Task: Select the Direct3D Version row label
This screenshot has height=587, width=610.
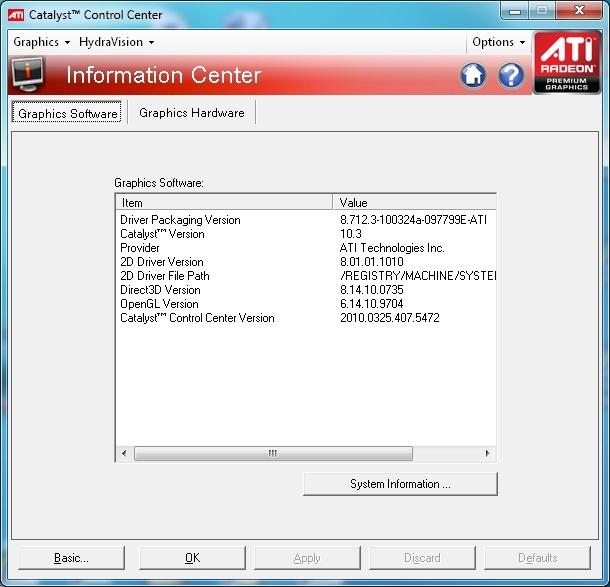Action: click(160, 290)
